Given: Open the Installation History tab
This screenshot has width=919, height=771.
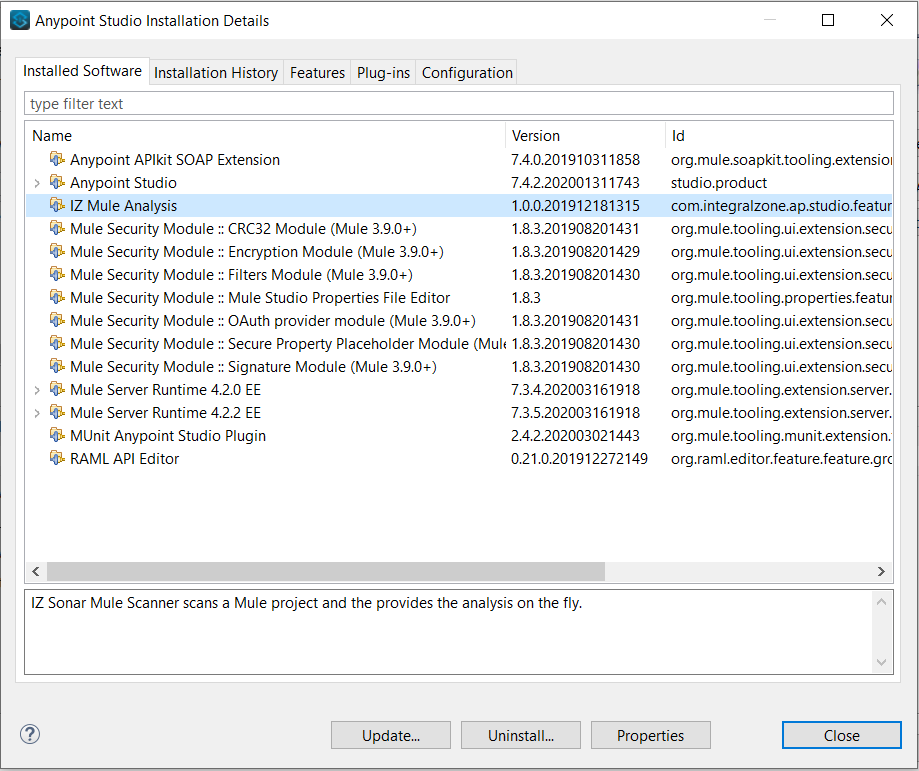Looking at the screenshot, I should click(x=216, y=73).
